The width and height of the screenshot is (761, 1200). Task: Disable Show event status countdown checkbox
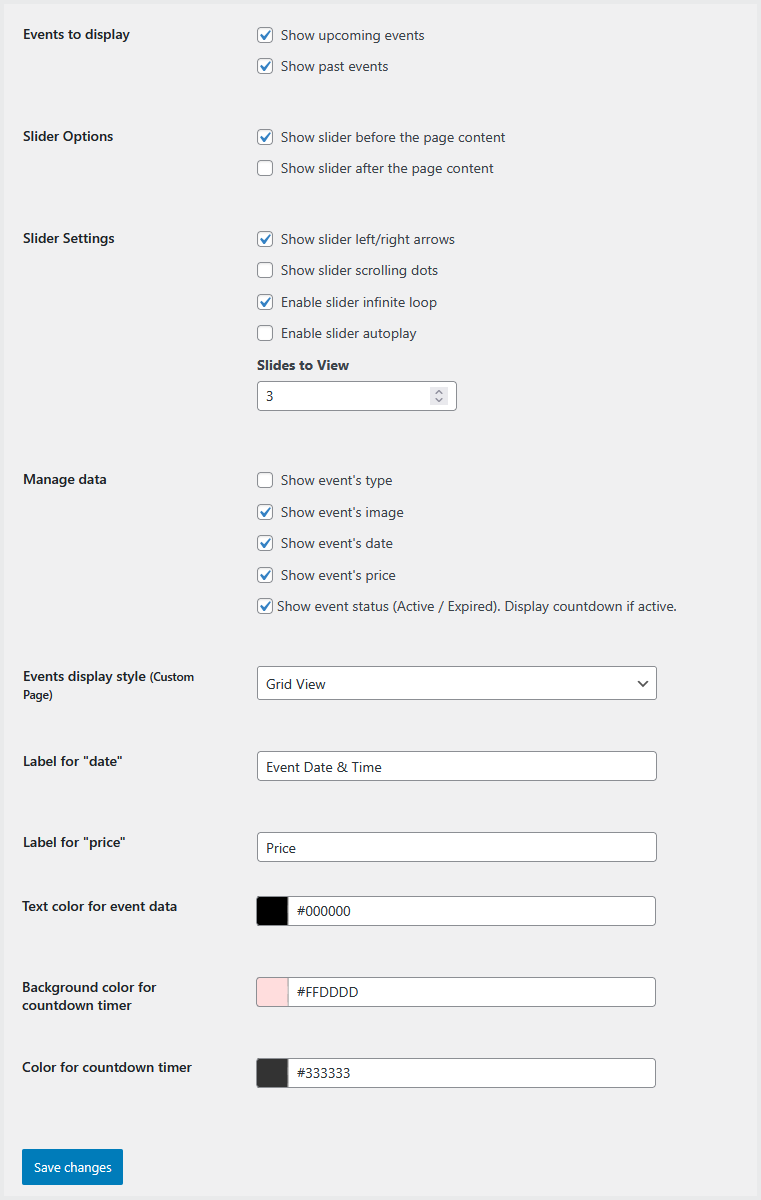pos(265,607)
